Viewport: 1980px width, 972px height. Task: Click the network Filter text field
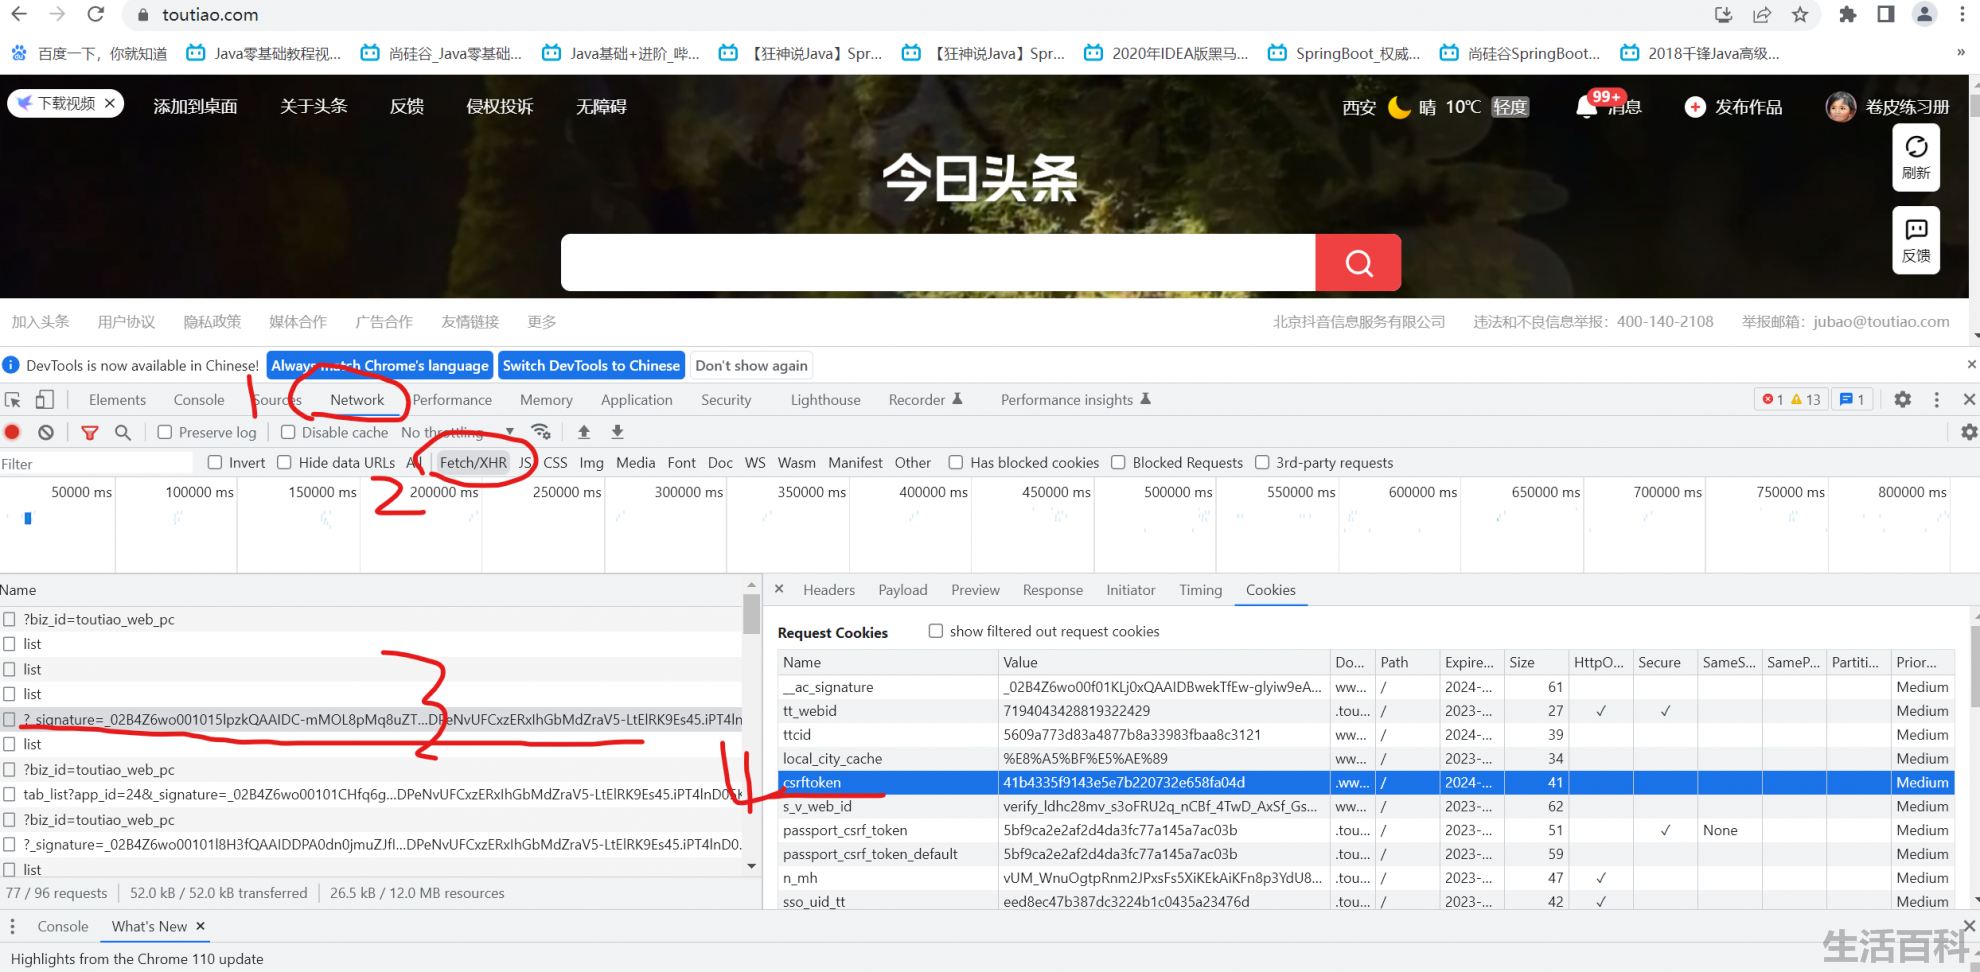coord(96,463)
